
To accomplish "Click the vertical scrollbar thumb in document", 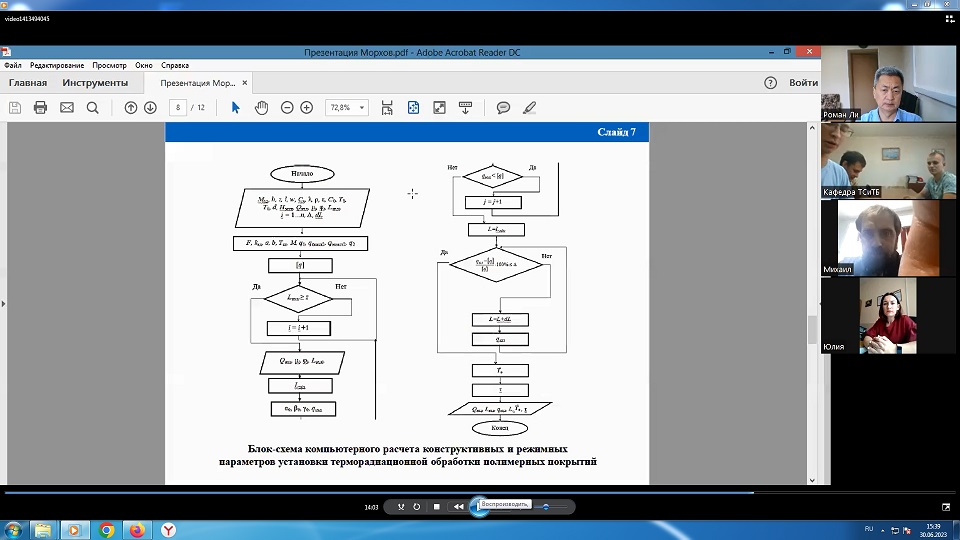I will (x=812, y=329).
